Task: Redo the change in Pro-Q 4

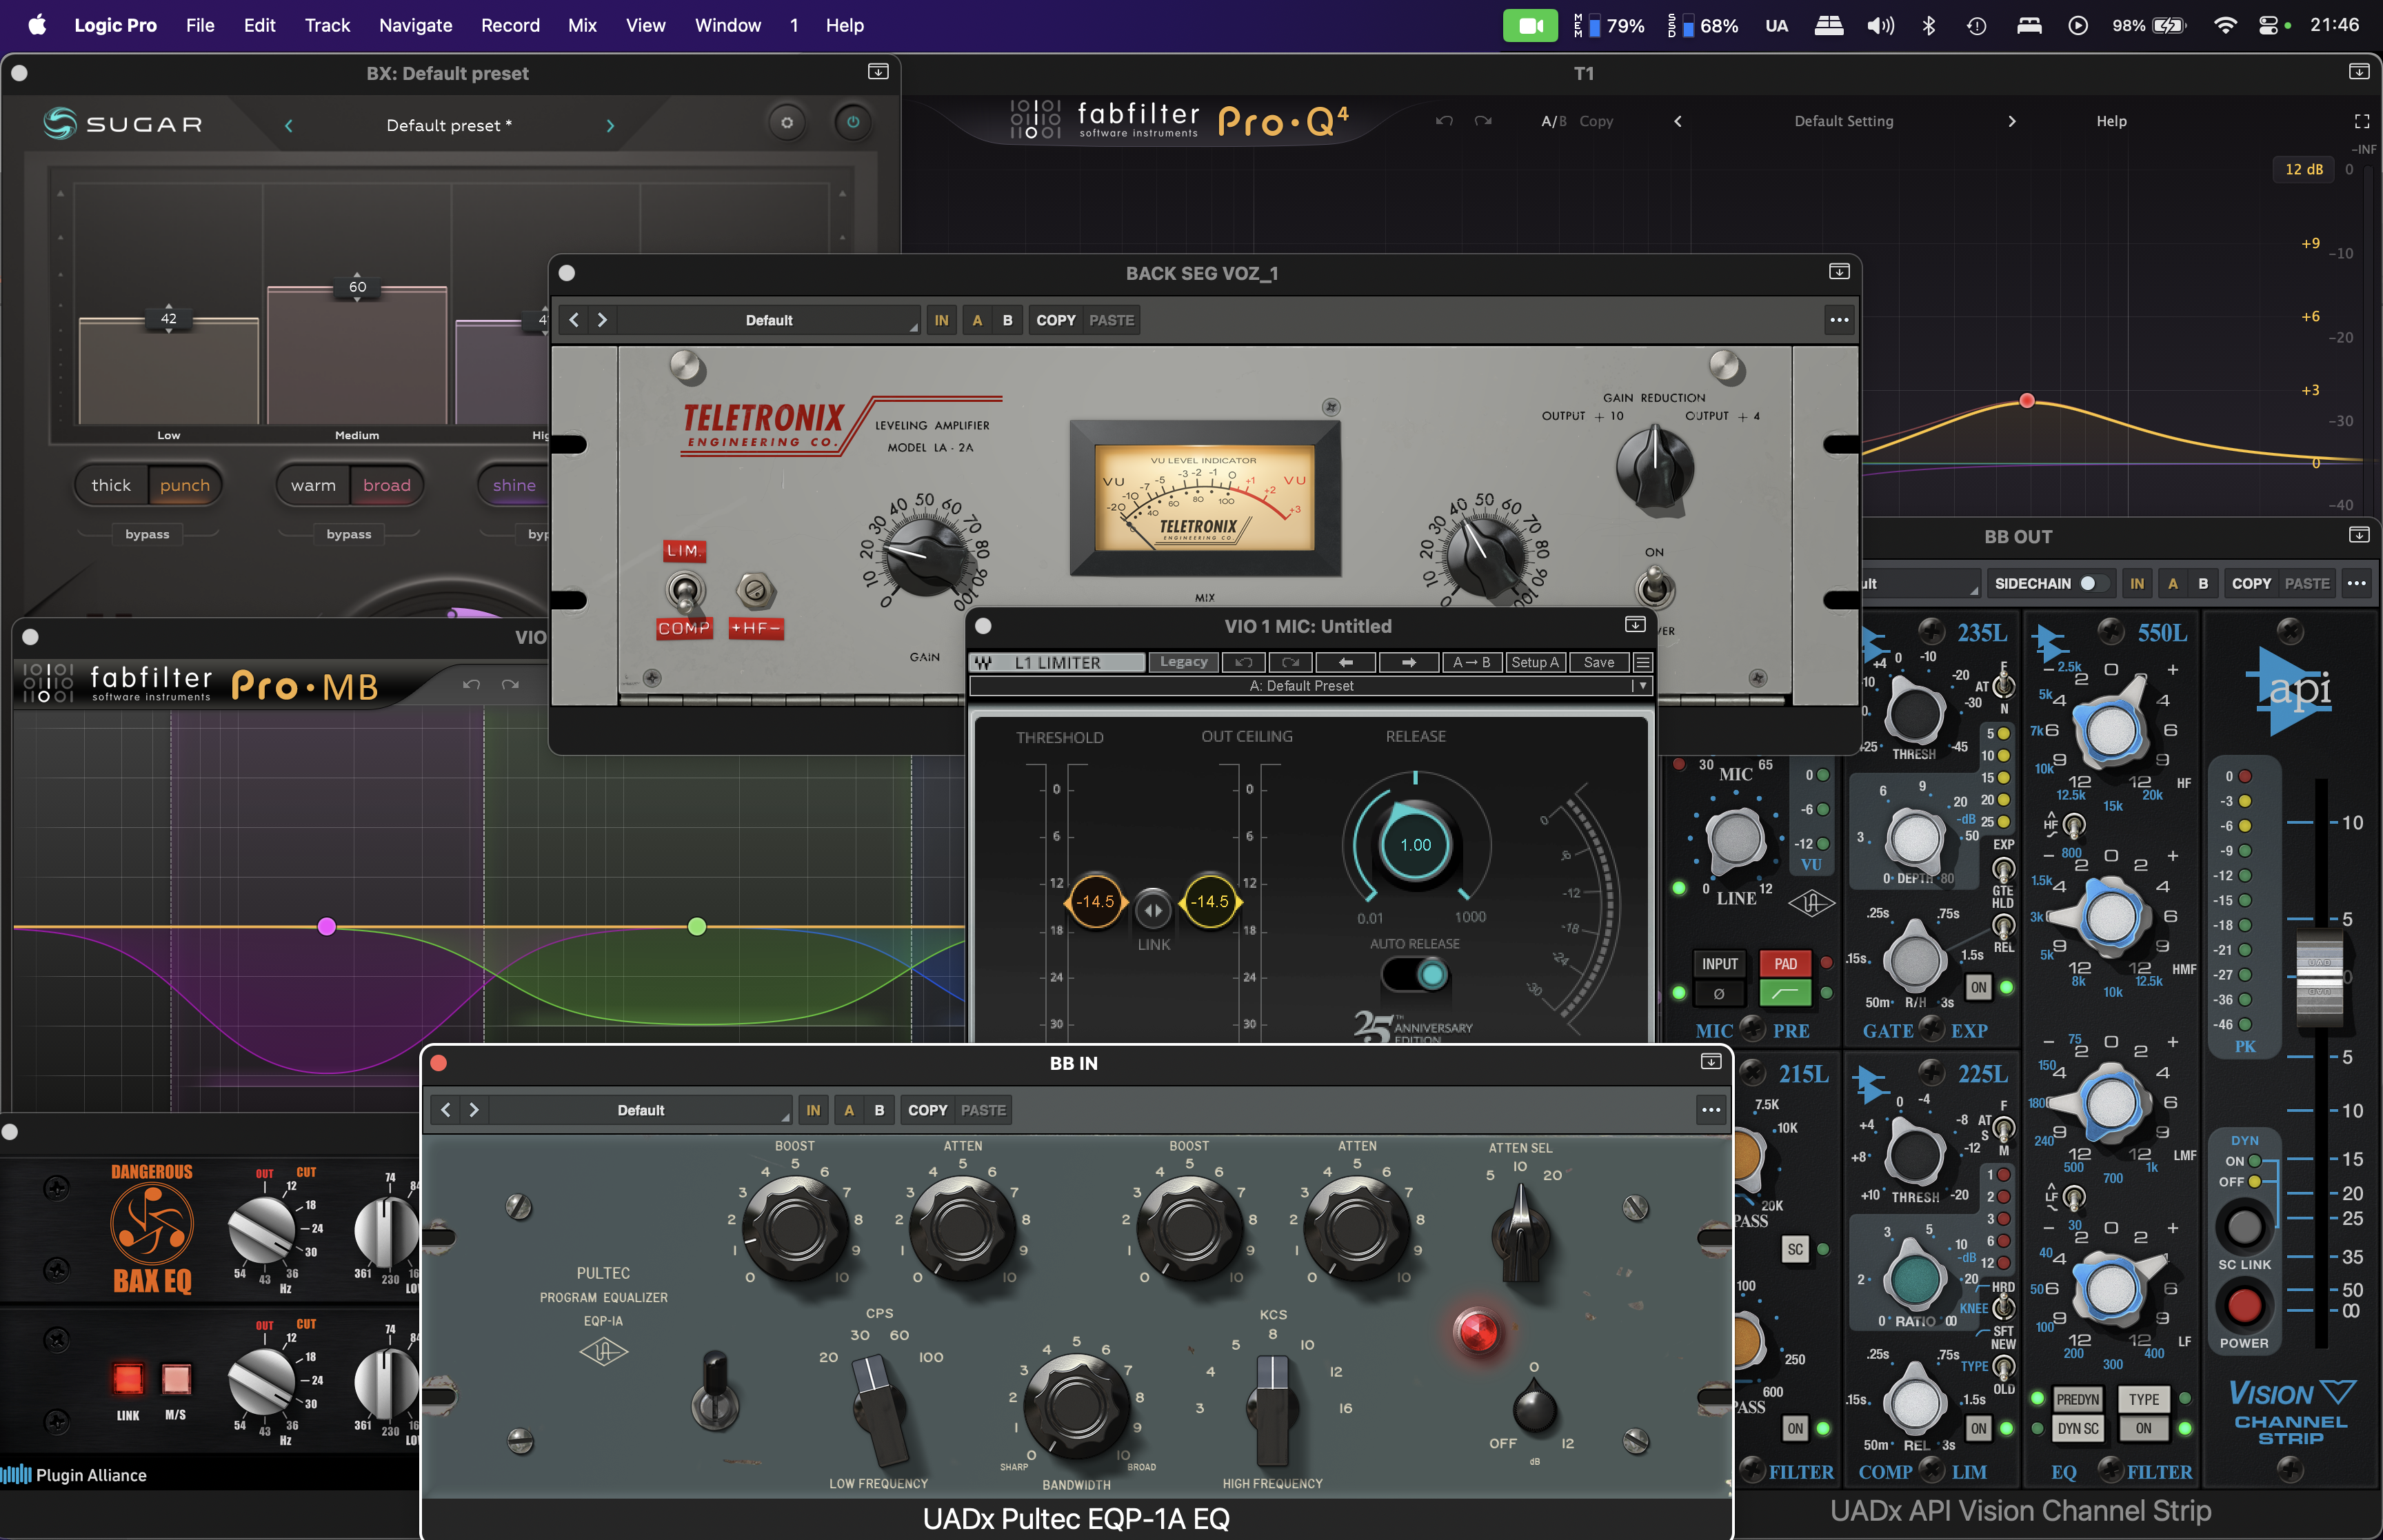Action: point(1483,121)
